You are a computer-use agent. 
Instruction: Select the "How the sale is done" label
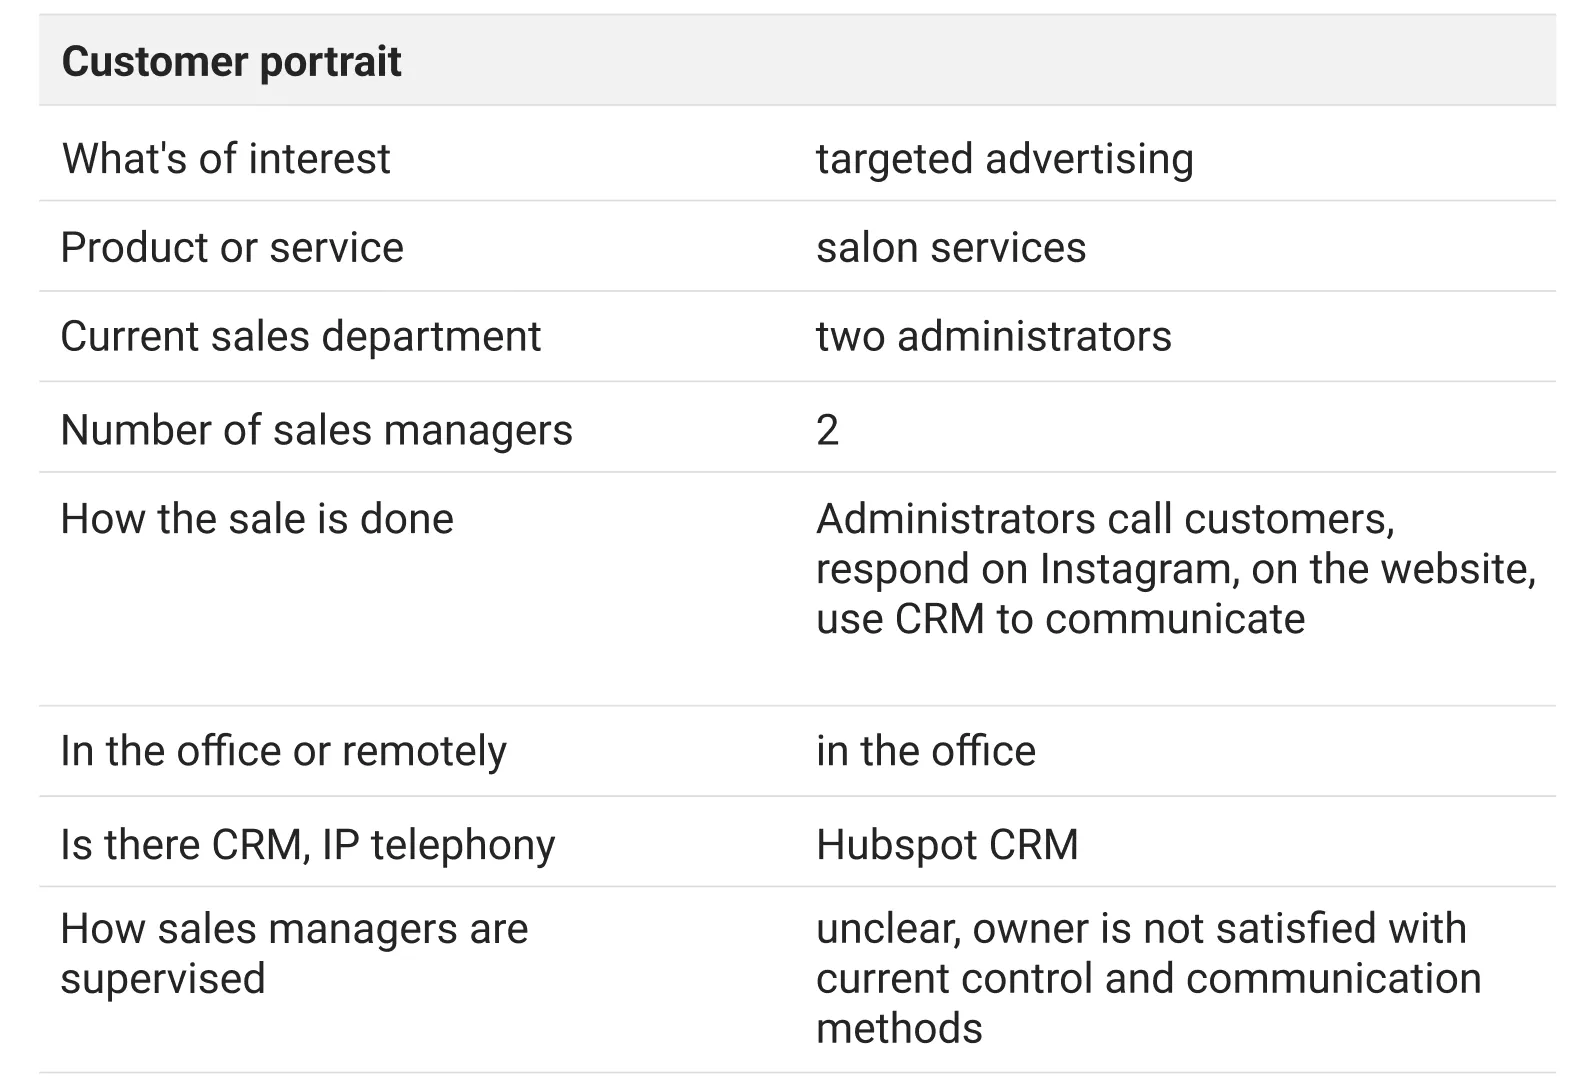pyautogui.click(x=257, y=520)
